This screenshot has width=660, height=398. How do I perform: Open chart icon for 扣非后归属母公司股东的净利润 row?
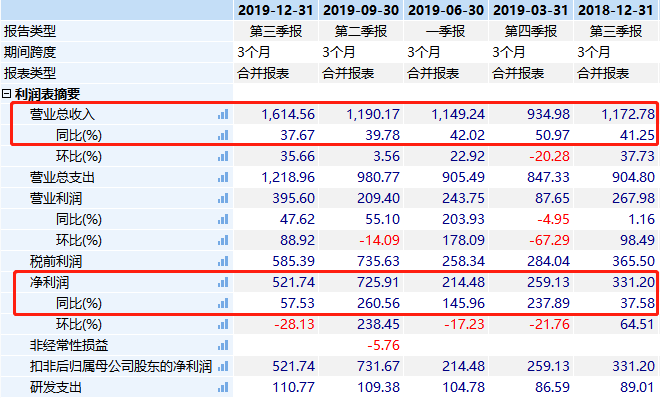pos(223,366)
